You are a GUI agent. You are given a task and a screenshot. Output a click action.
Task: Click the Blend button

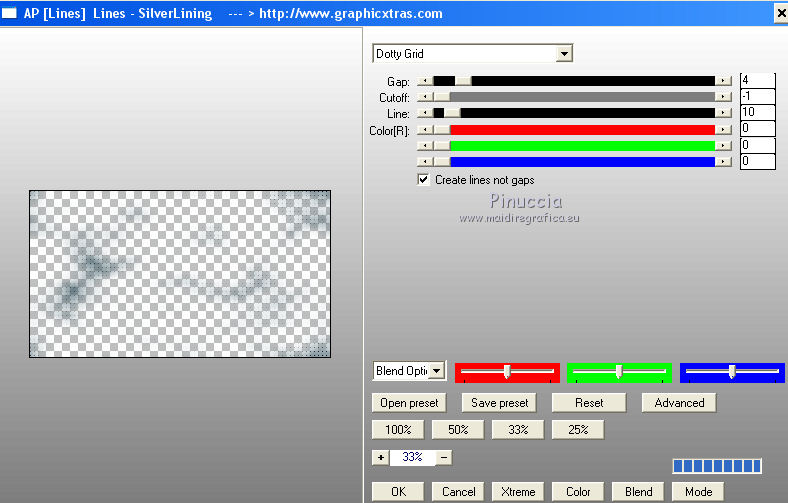pos(638,492)
